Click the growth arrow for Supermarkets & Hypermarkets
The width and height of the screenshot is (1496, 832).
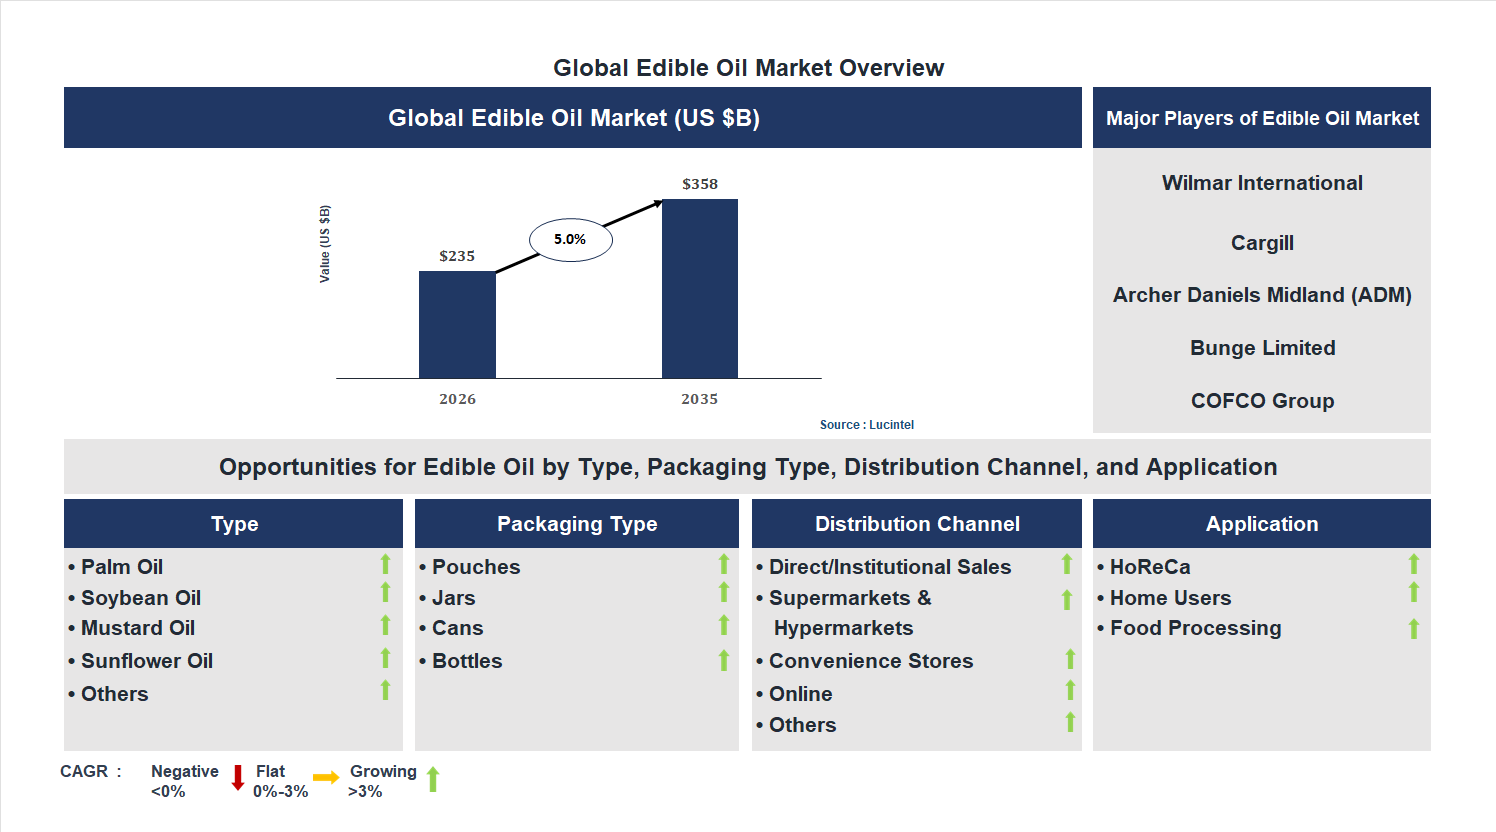(1067, 598)
